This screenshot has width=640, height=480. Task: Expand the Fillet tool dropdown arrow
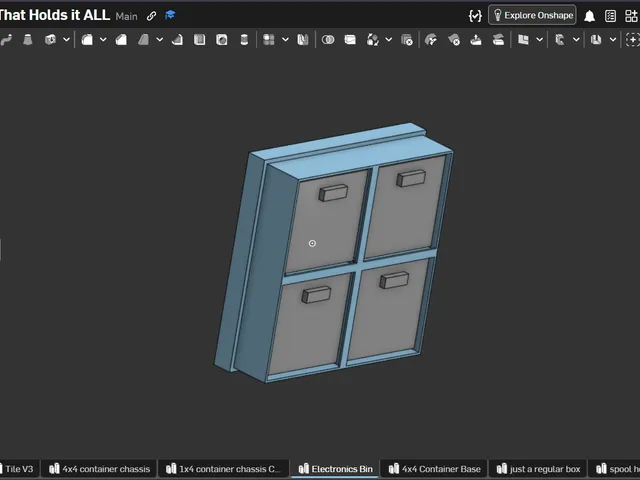103,40
